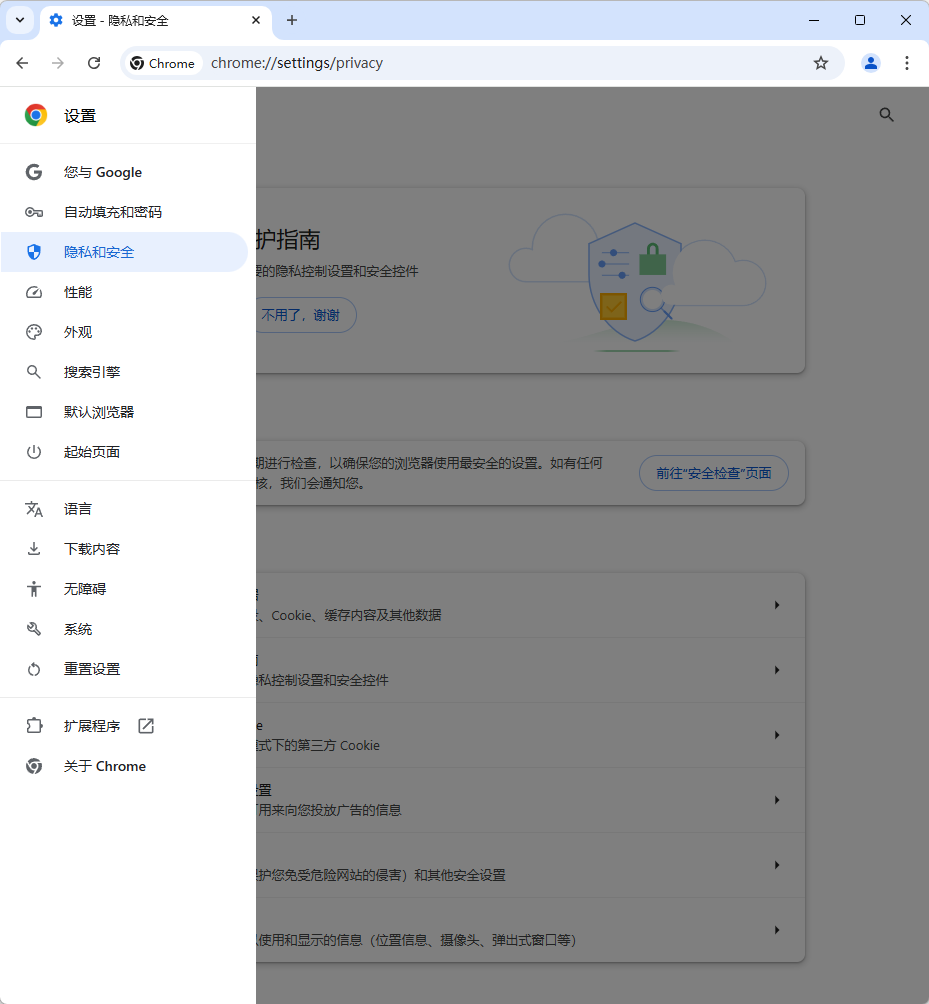Click the paintbrush icon beside 外观

point(33,331)
